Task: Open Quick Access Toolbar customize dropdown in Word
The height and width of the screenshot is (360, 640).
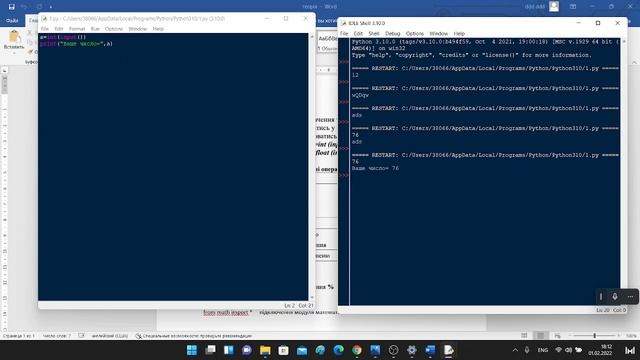Action: click(x=51, y=7)
